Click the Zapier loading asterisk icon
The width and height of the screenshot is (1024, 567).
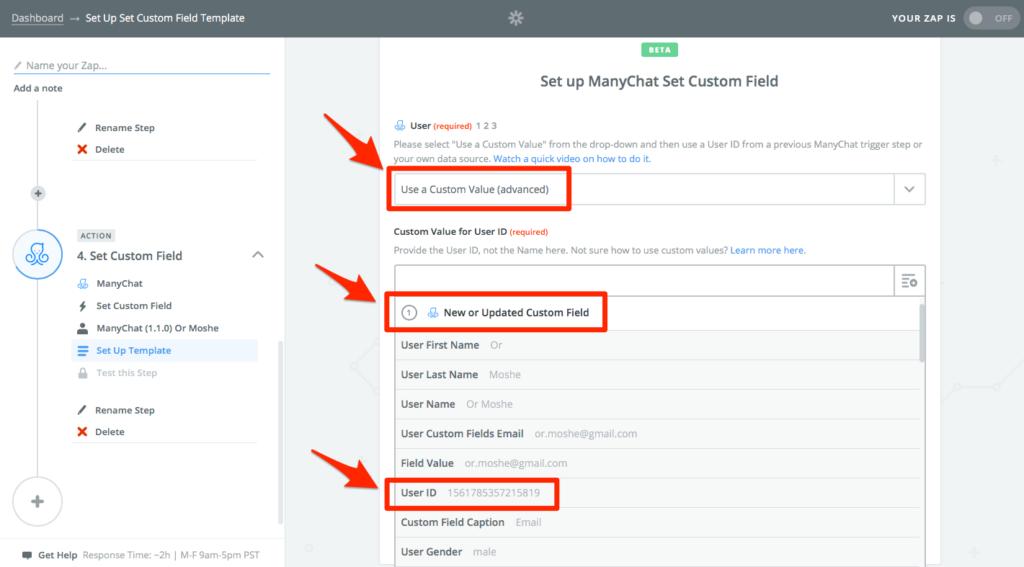click(516, 18)
